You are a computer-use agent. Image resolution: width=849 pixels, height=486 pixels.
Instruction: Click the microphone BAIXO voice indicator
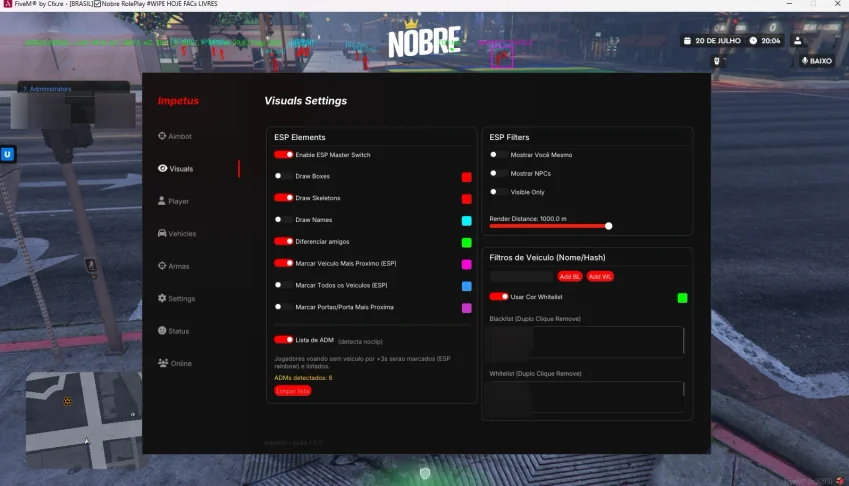click(817, 61)
